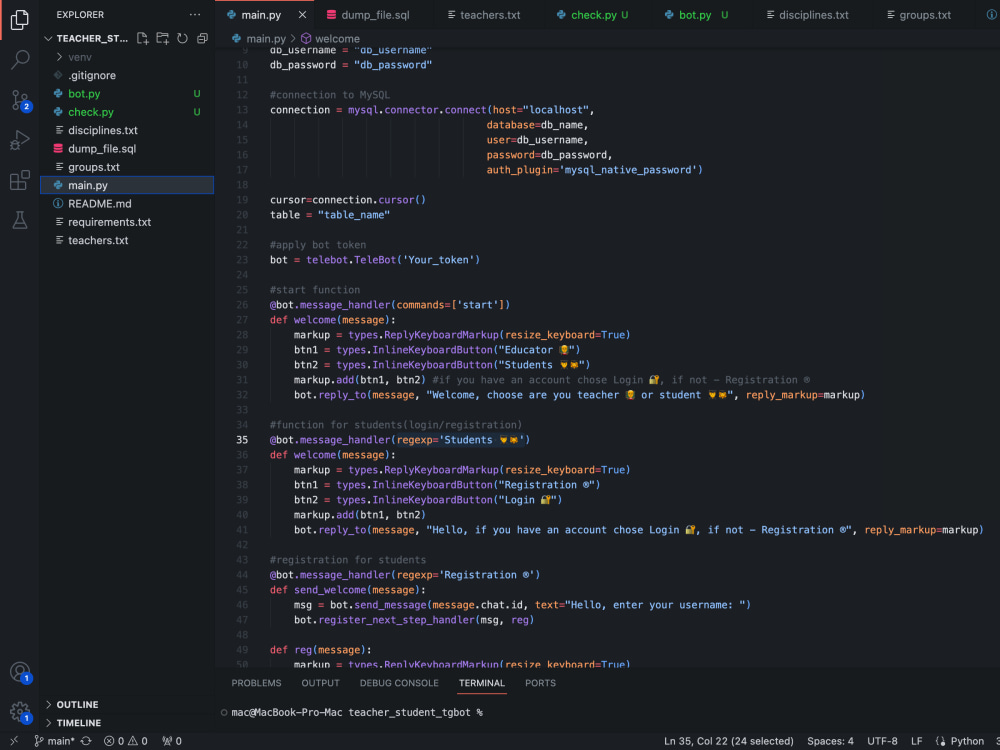Open errors and warnings status indicator

(x=126, y=740)
